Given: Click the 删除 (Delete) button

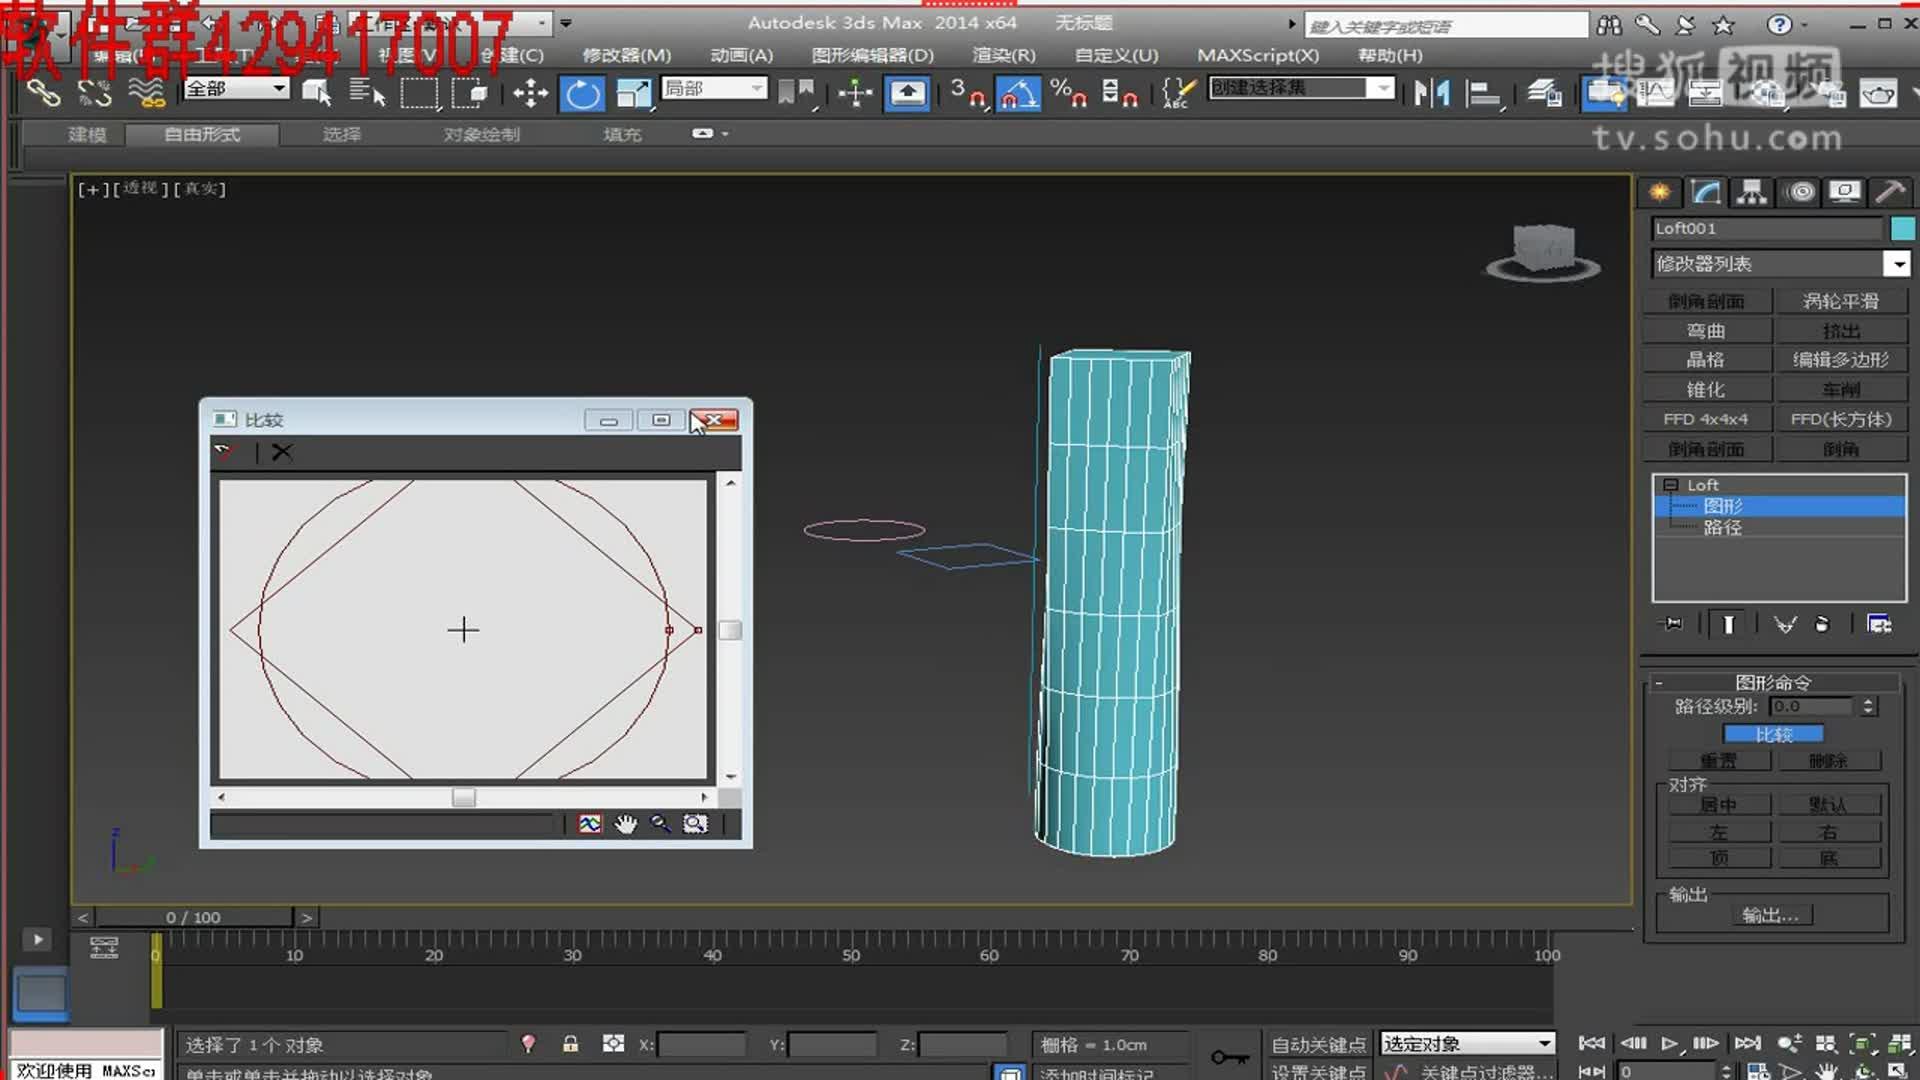Looking at the screenshot, I should [1828, 761].
